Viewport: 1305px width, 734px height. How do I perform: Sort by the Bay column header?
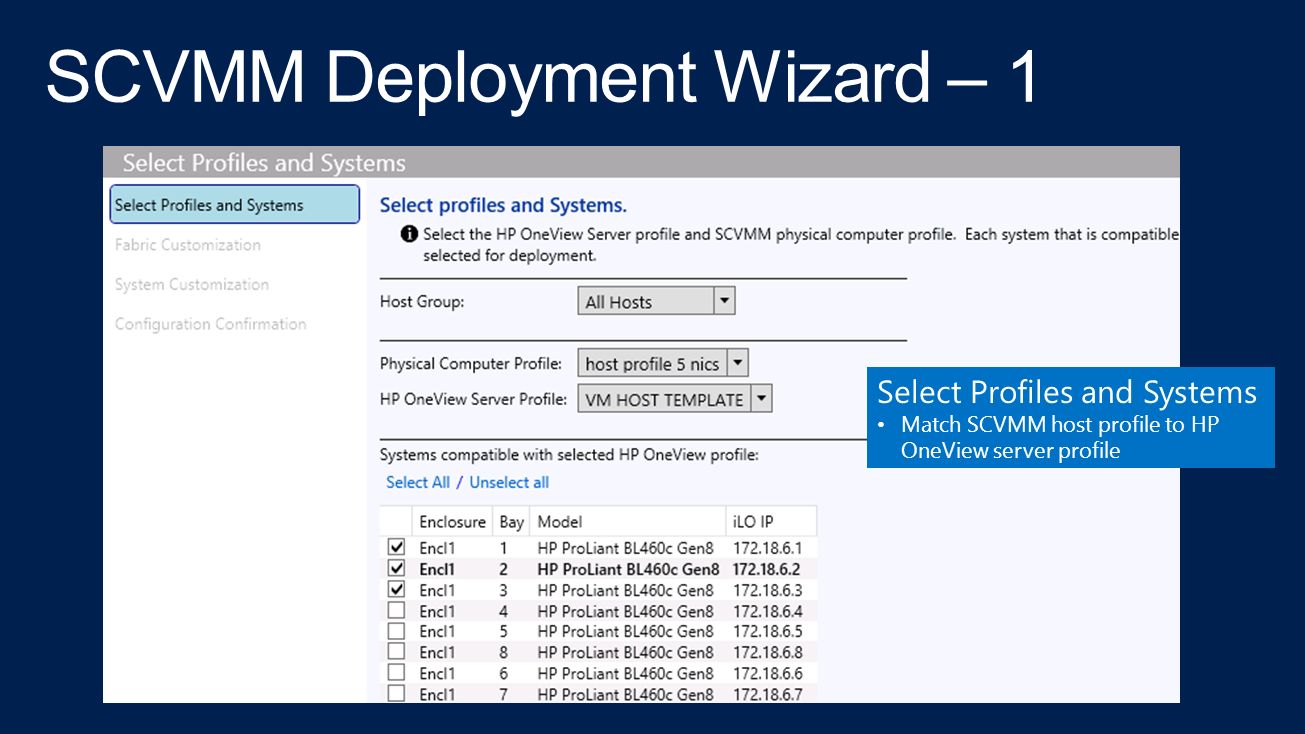click(x=512, y=521)
